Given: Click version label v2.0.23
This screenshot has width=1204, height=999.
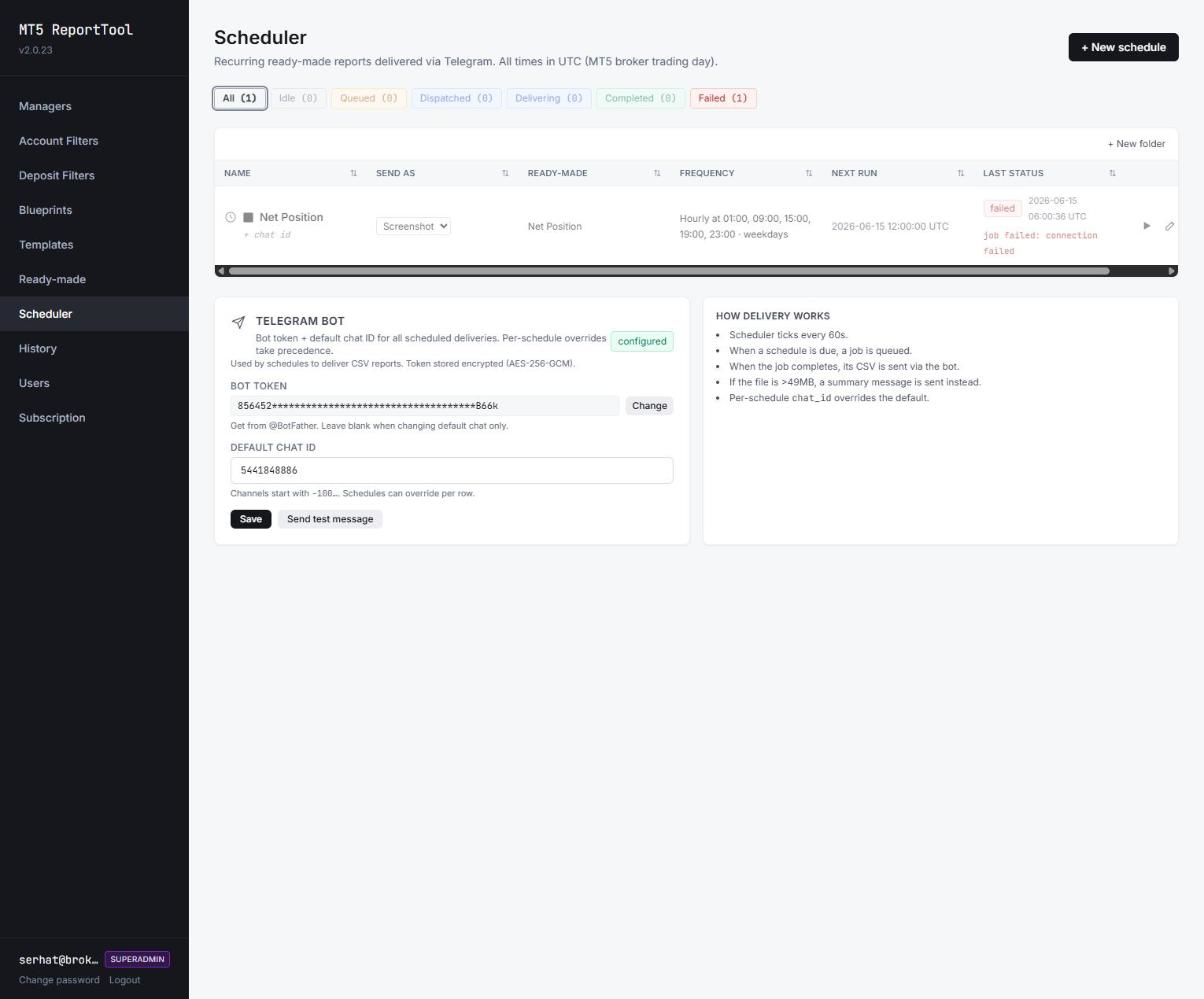Looking at the screenshot, I should coord(36,50).
